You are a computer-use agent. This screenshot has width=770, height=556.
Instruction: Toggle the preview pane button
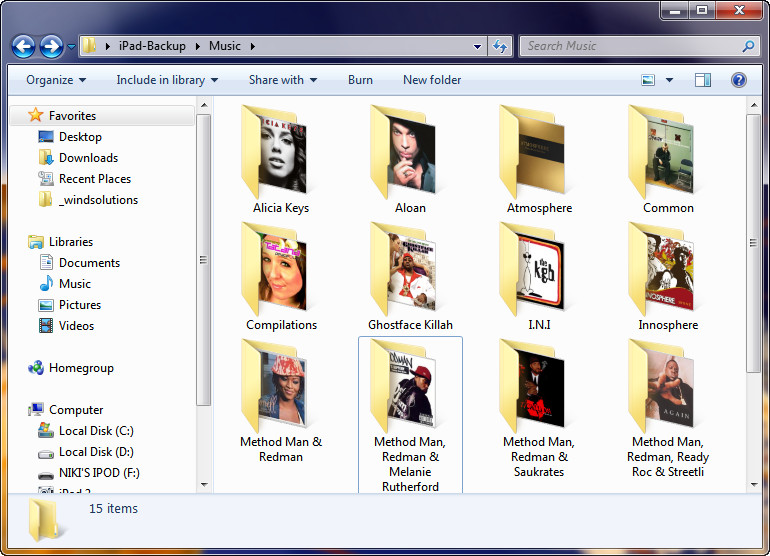coord(703,80)
